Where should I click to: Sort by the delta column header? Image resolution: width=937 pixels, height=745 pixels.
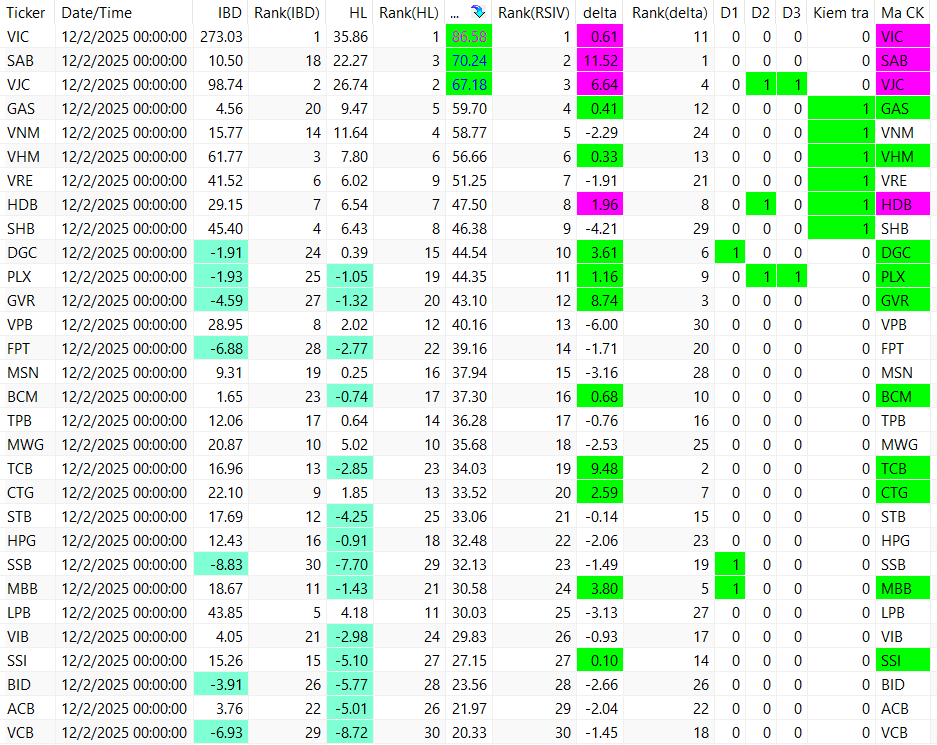[600, 13]
